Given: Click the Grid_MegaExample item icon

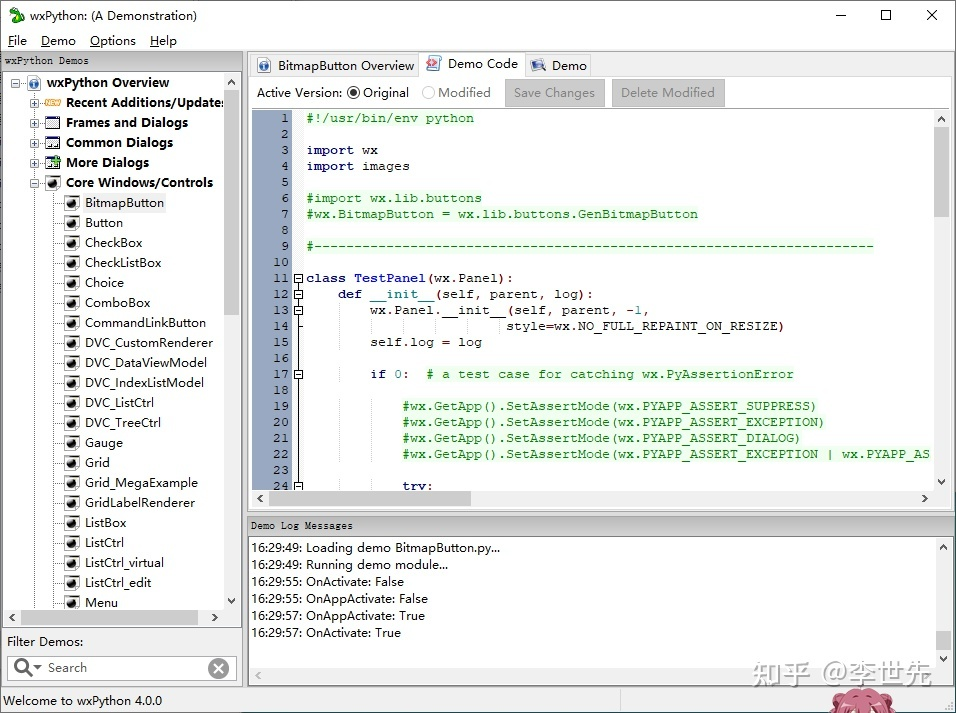Looking at the screenshot, I should pos(72,482).
